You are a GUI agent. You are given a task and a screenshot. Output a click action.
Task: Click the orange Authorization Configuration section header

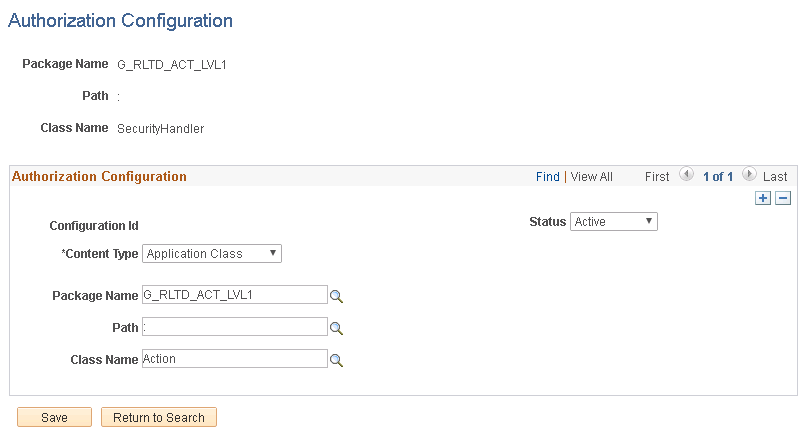pos(99,177)
